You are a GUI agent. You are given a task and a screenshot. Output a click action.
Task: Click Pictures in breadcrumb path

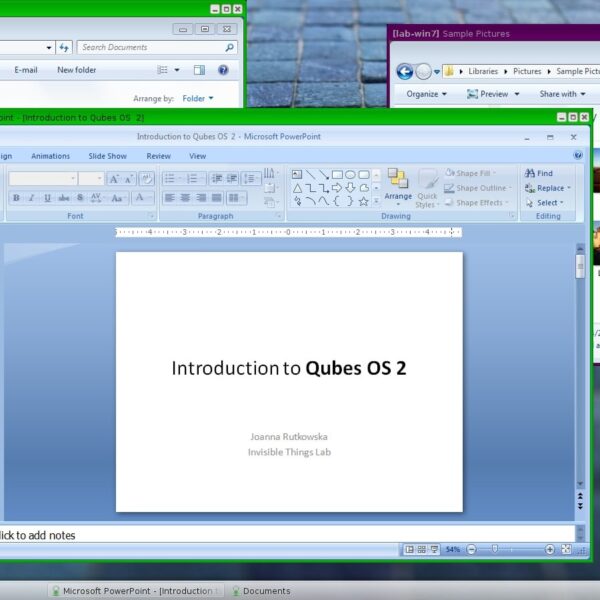pos(527,72)
